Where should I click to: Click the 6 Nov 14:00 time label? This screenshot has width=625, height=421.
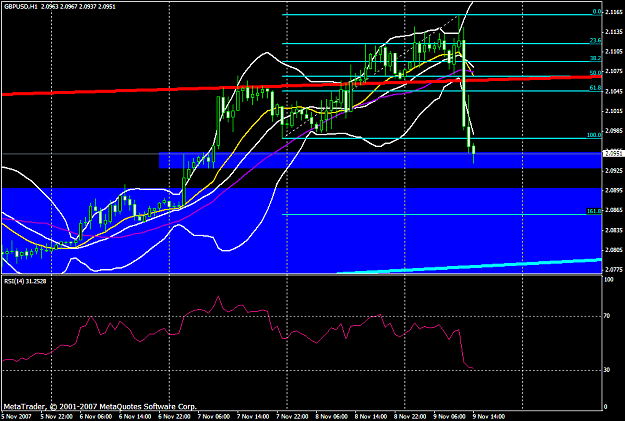(x=135, y=417)
